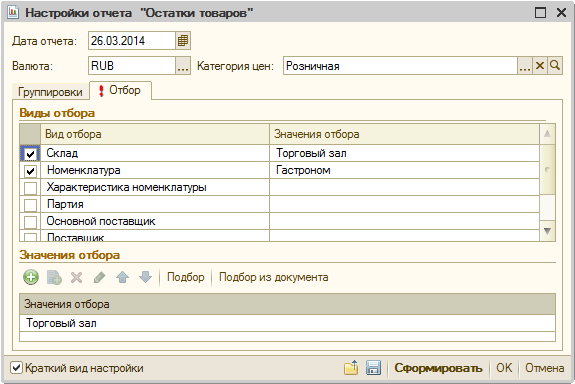Move filter value down with arrow icon
575x384 pixels.
point(146,277)
